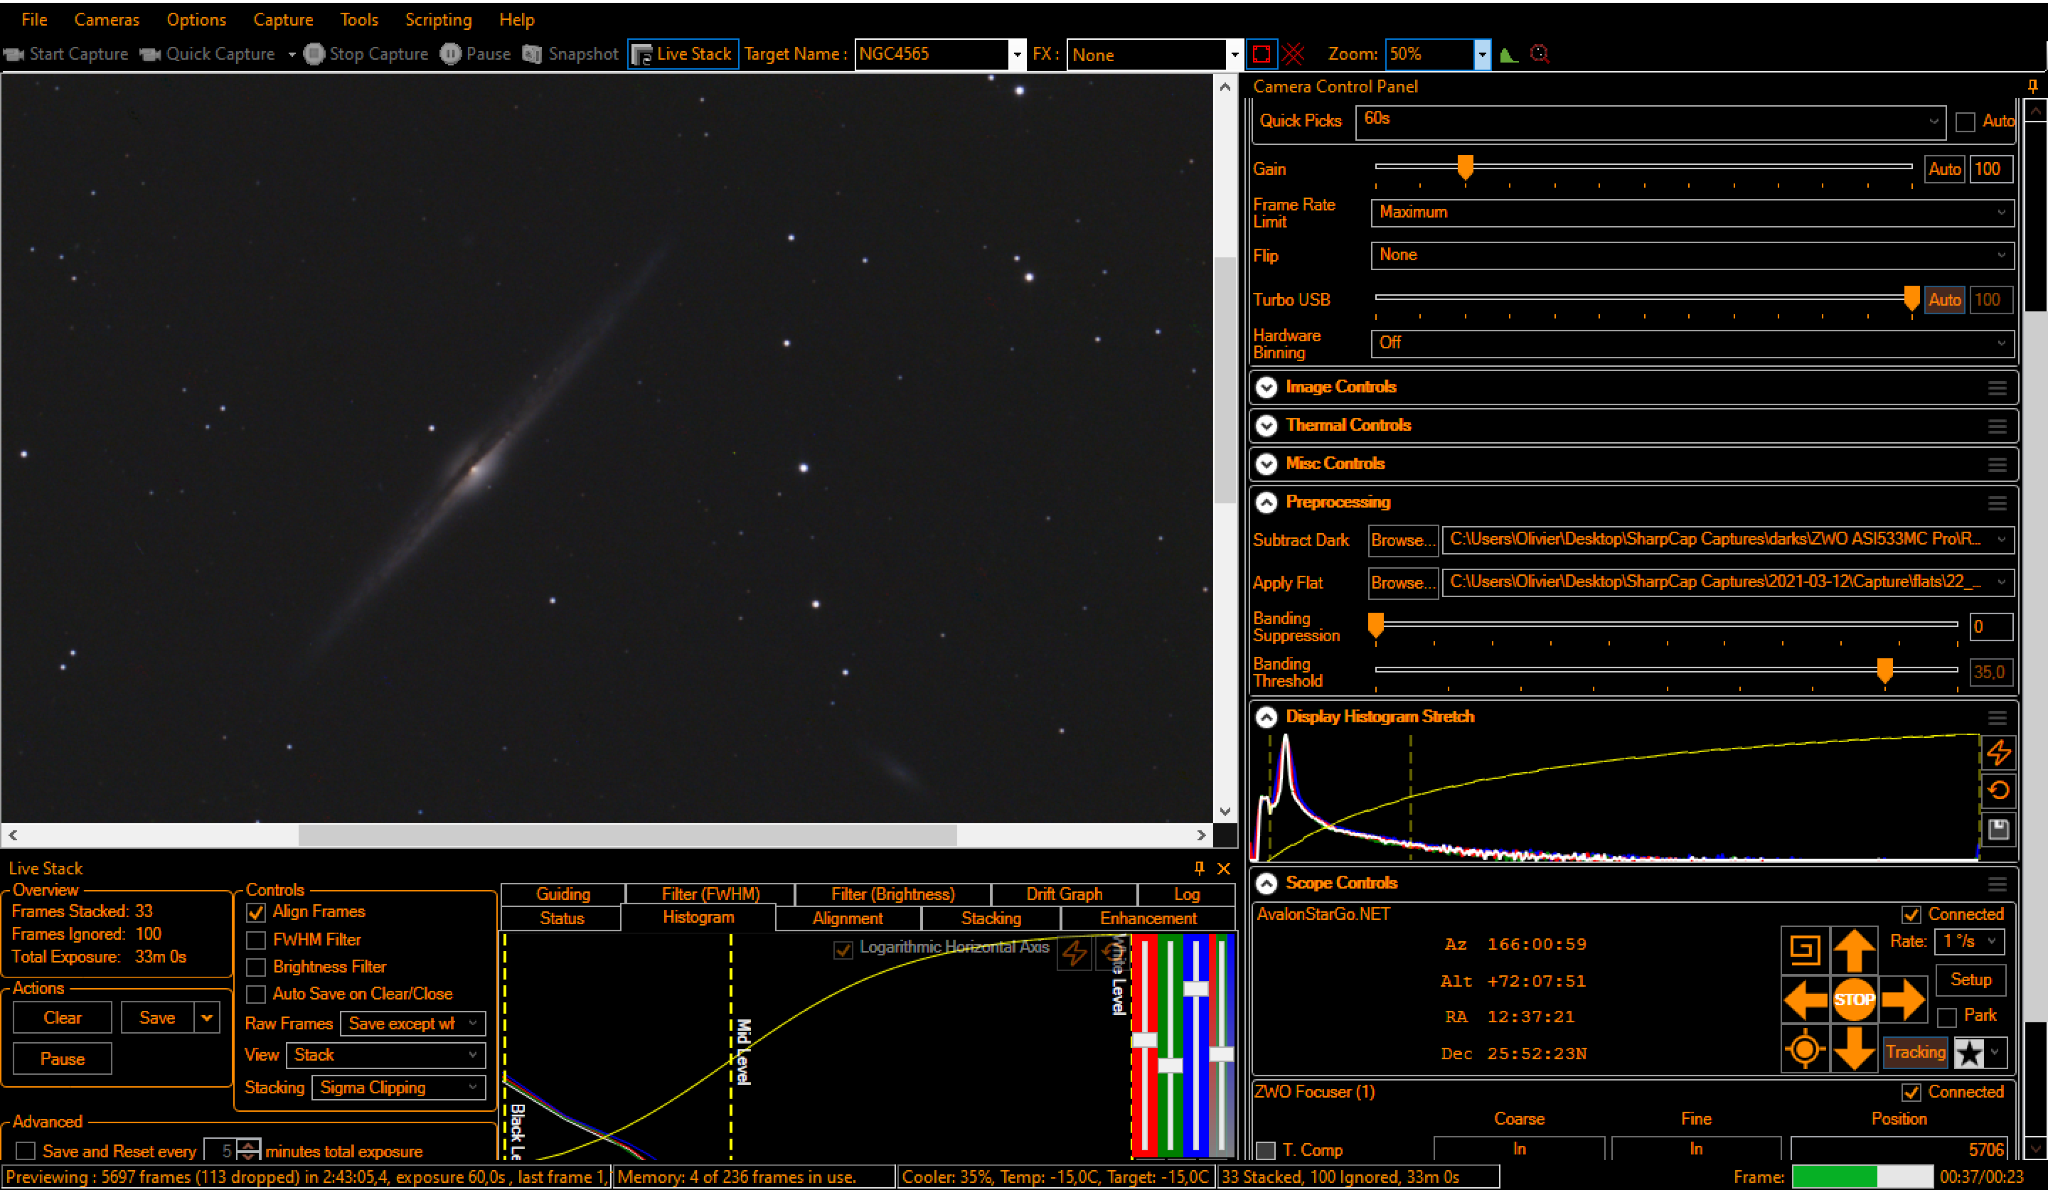Toggle Logarithmic Horizontal Axis checkbox
2048x1190 pixels.
[x=843, y=949]
